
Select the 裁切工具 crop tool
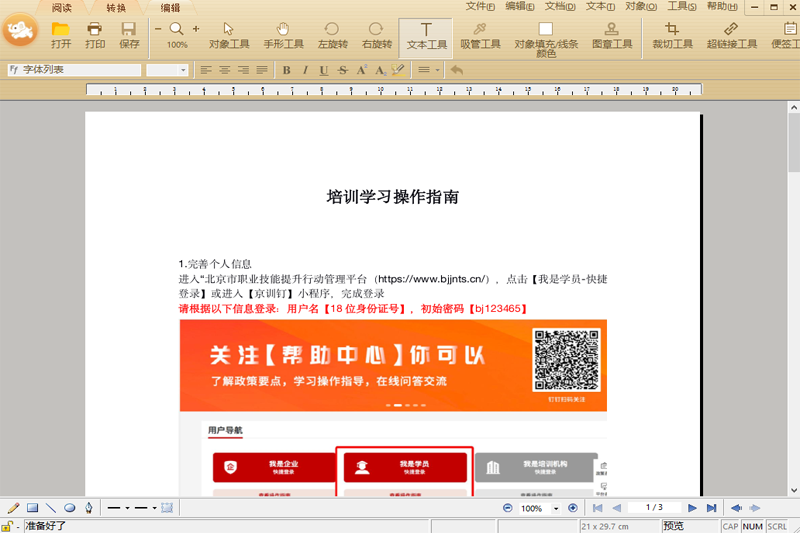(x=672, y=36)
